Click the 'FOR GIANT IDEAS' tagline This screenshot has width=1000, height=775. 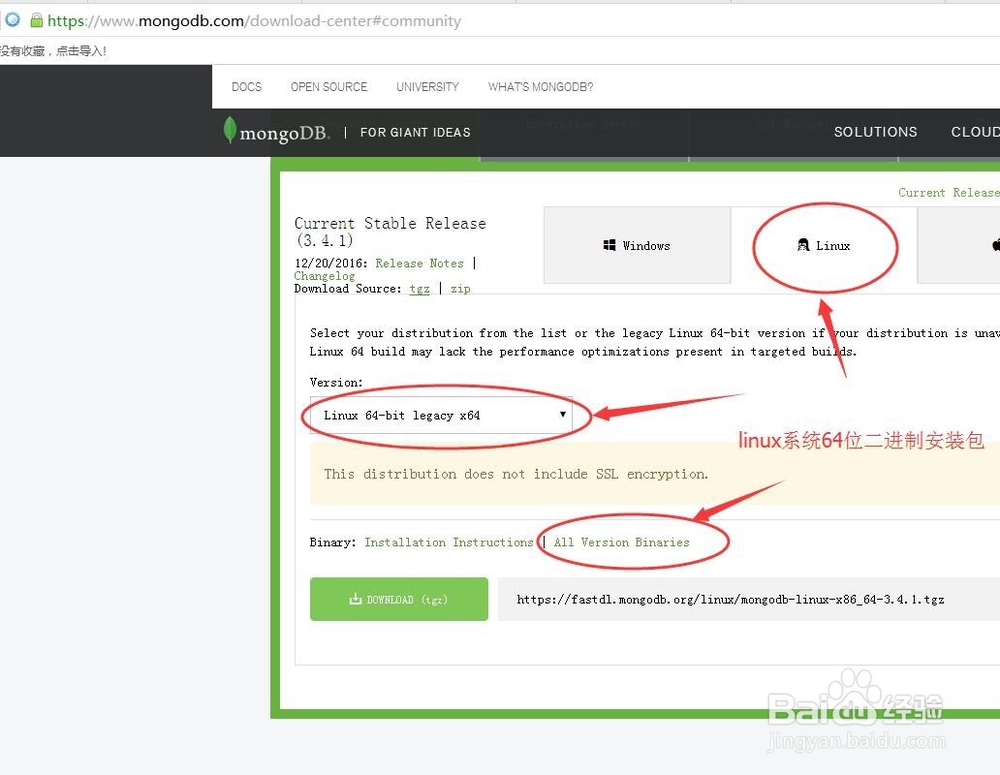pos(415,132)
